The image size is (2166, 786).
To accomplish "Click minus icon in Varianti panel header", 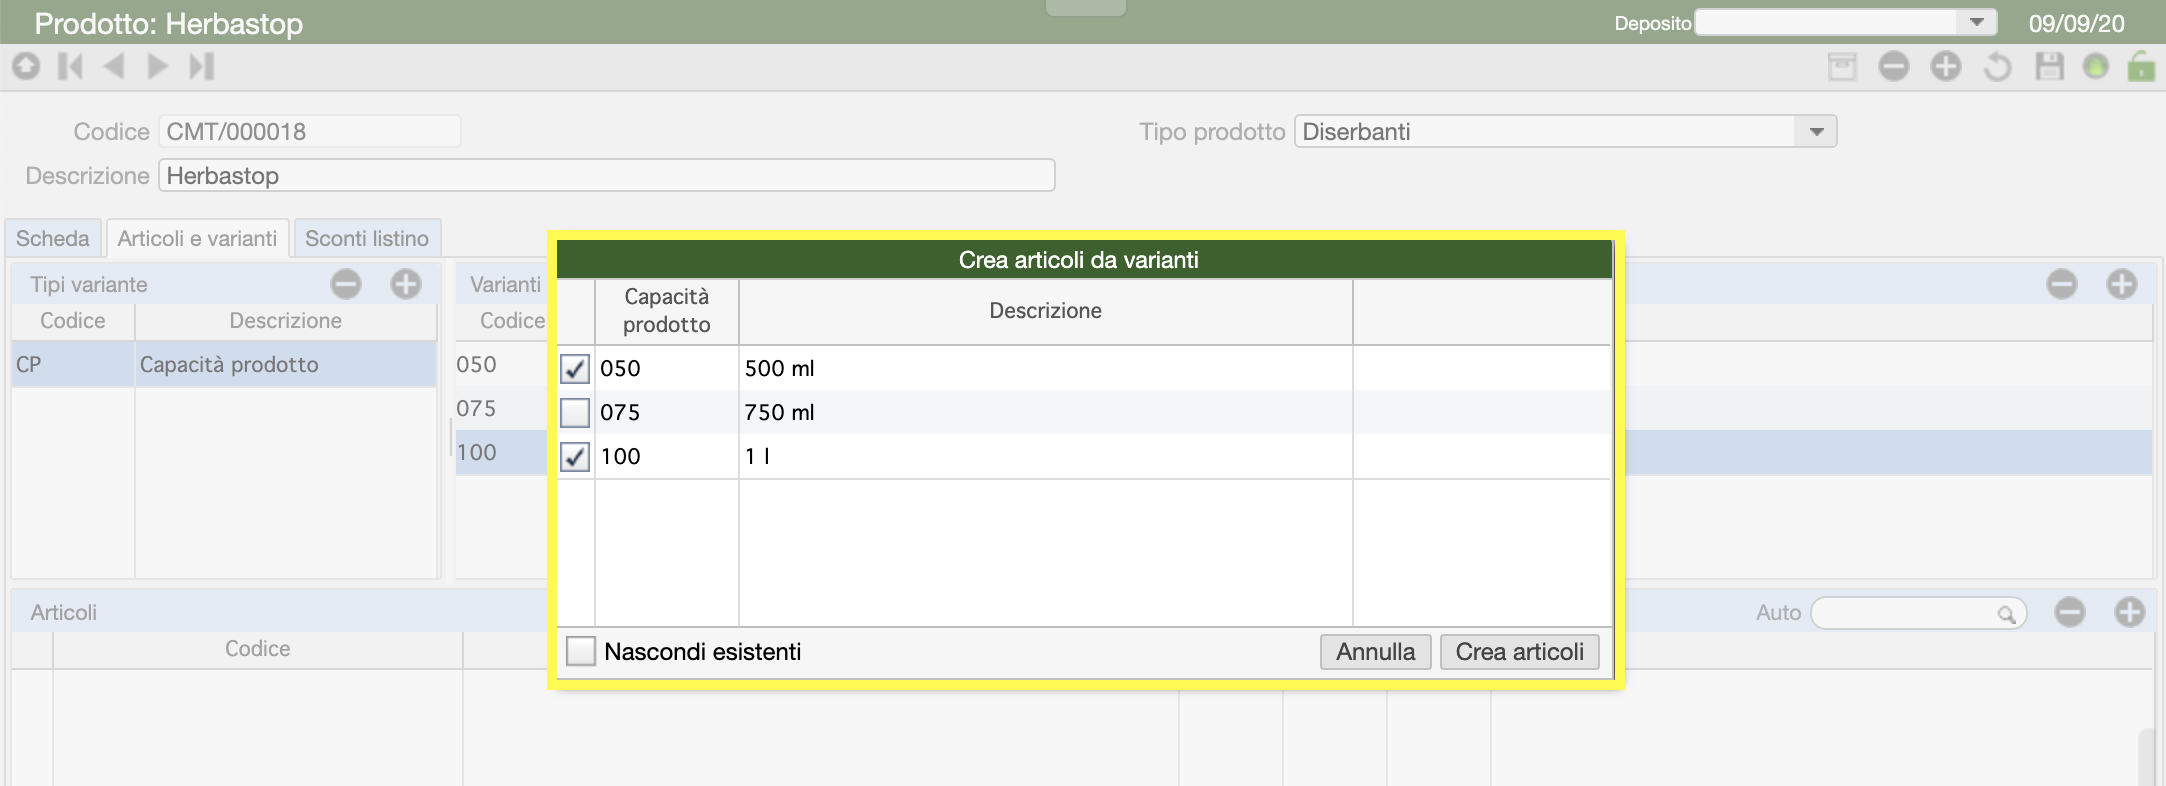I will (x=2062, y=284).
